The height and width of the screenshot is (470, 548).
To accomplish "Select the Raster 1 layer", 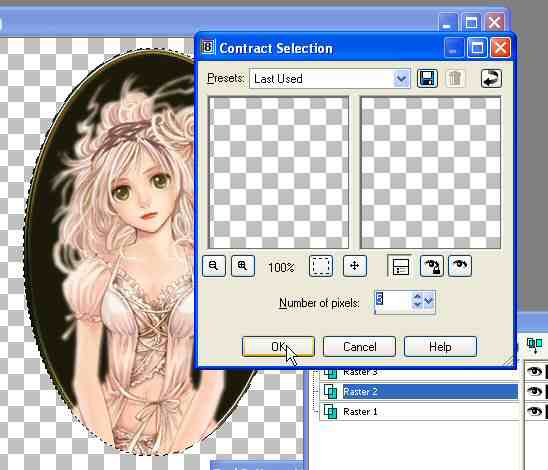I will (x=430, y=411).
